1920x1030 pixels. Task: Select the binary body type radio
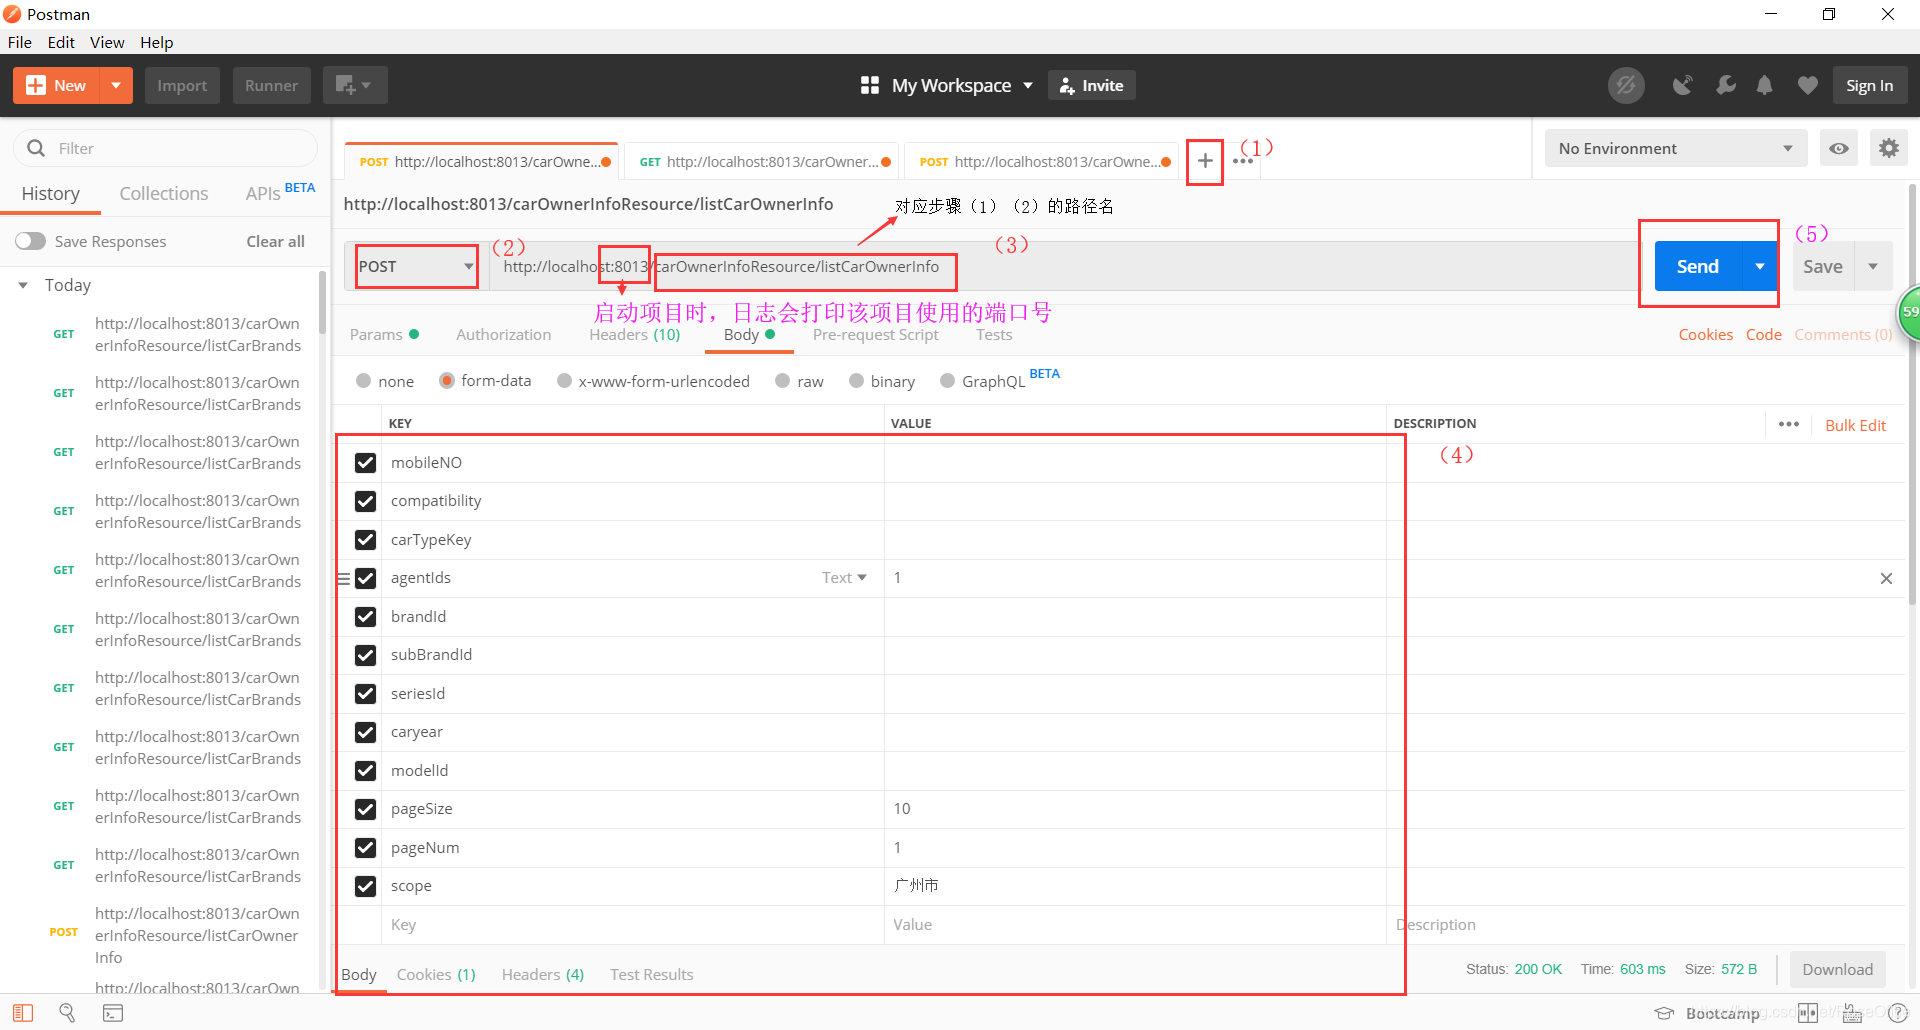(x=856, y=381)
